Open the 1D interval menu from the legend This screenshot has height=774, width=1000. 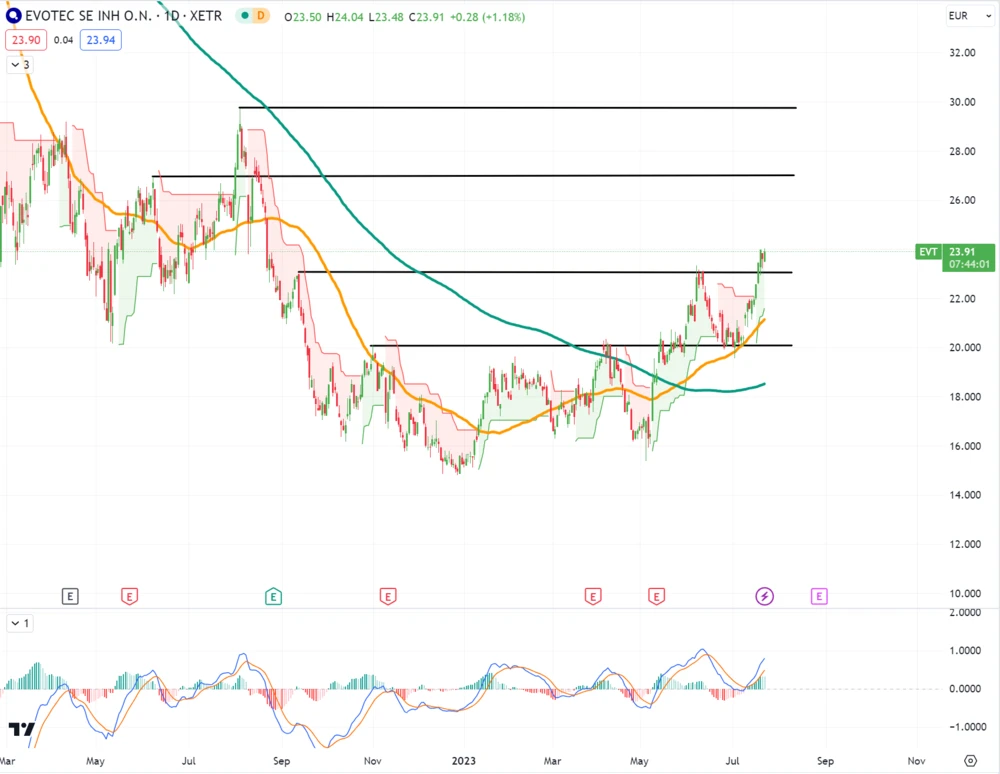click(x=170, y=16)
